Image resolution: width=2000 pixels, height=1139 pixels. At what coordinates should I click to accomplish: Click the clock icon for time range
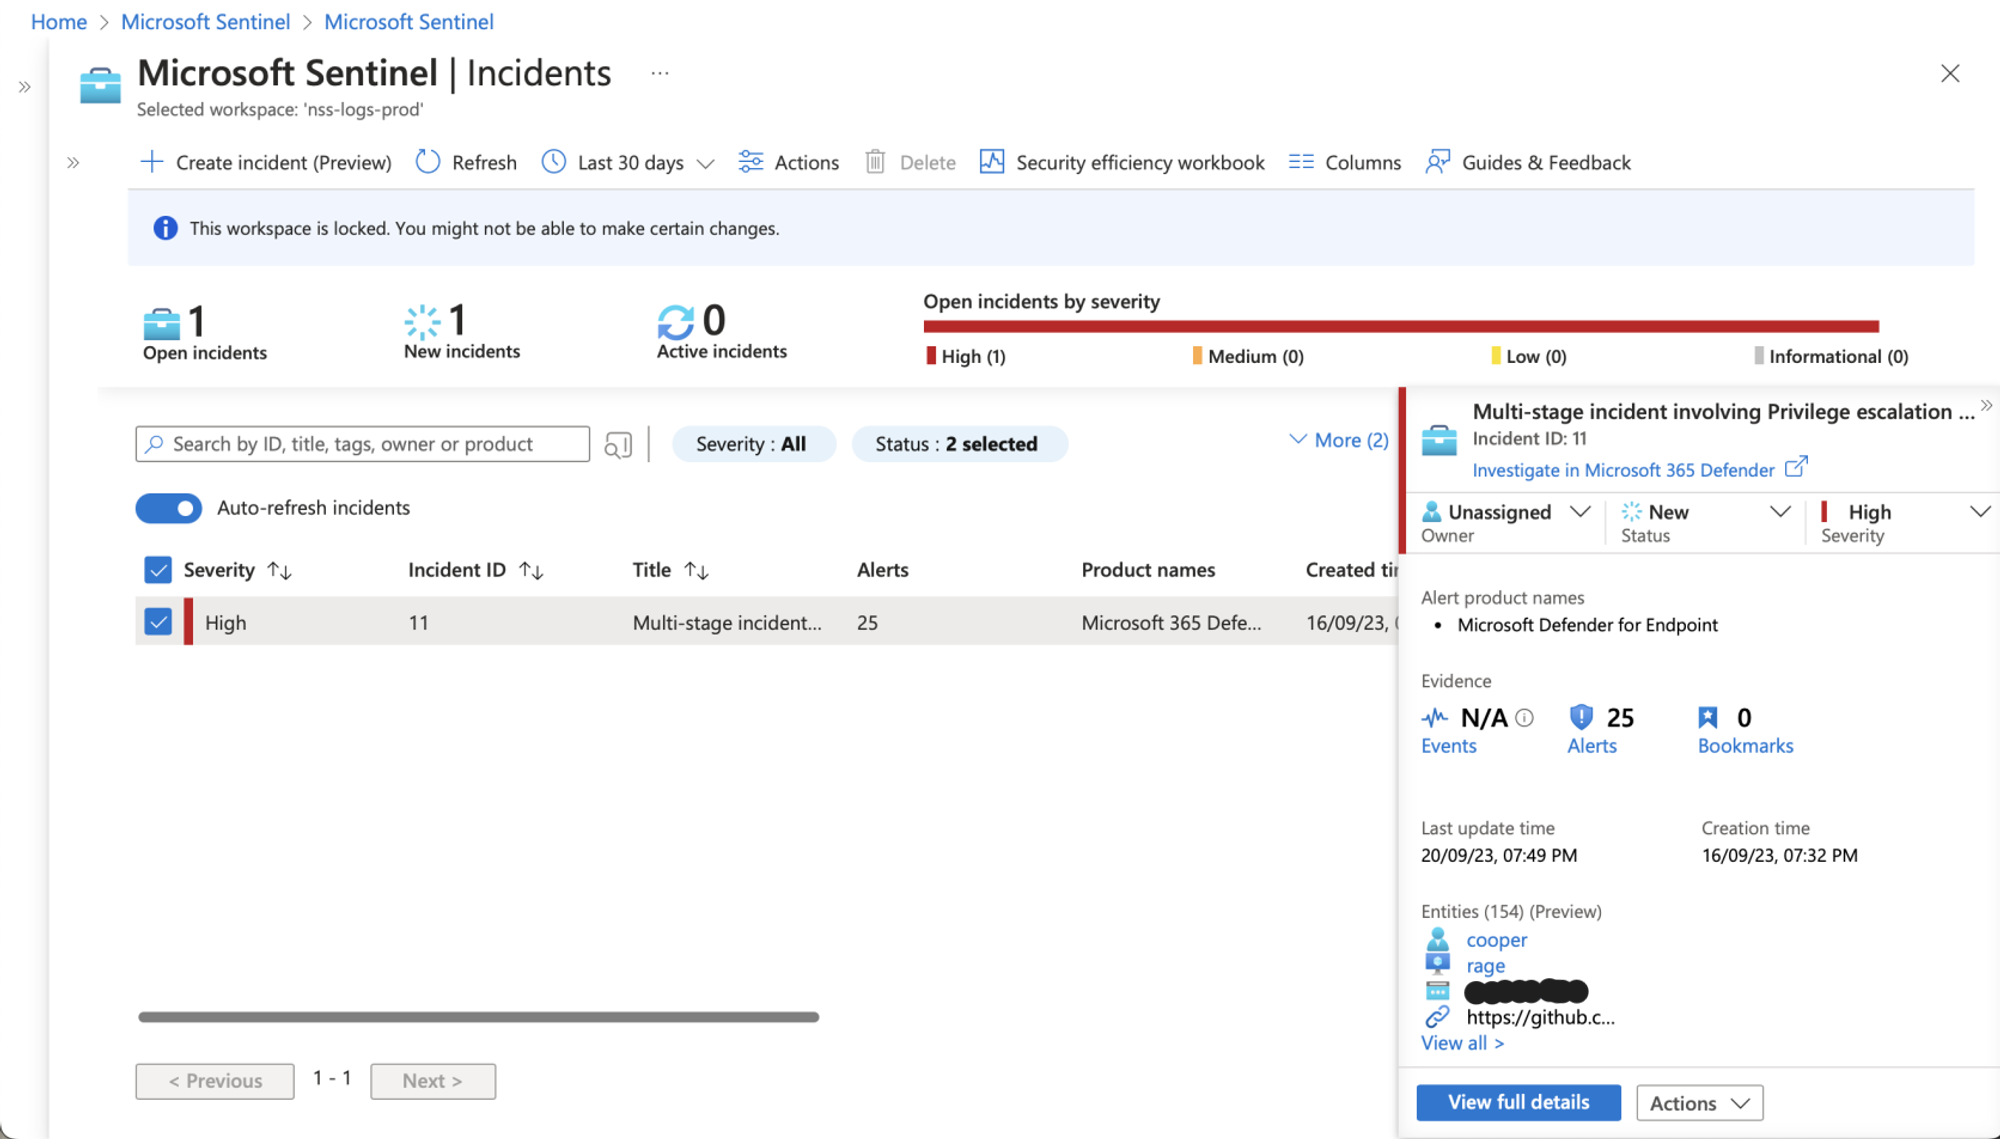coord(554,162)
